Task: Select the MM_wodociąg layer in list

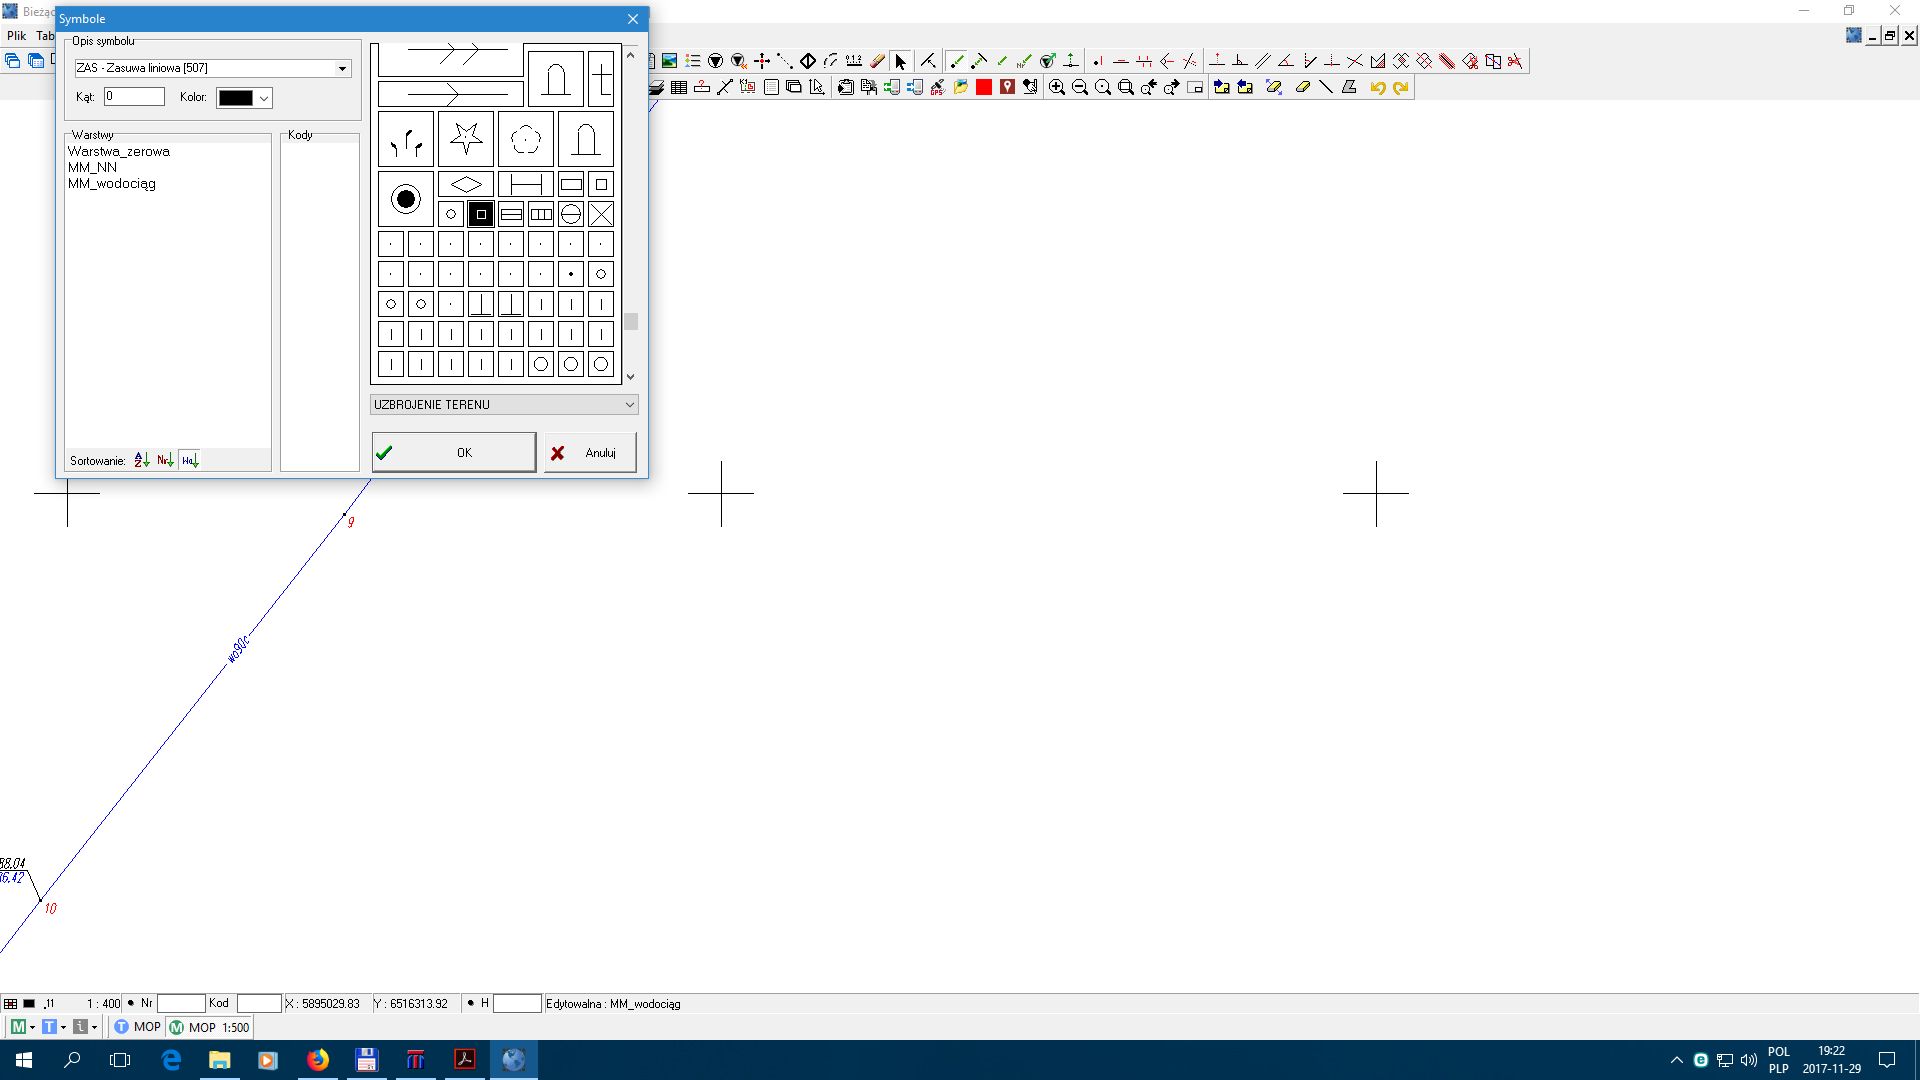Action: [112, 183]
